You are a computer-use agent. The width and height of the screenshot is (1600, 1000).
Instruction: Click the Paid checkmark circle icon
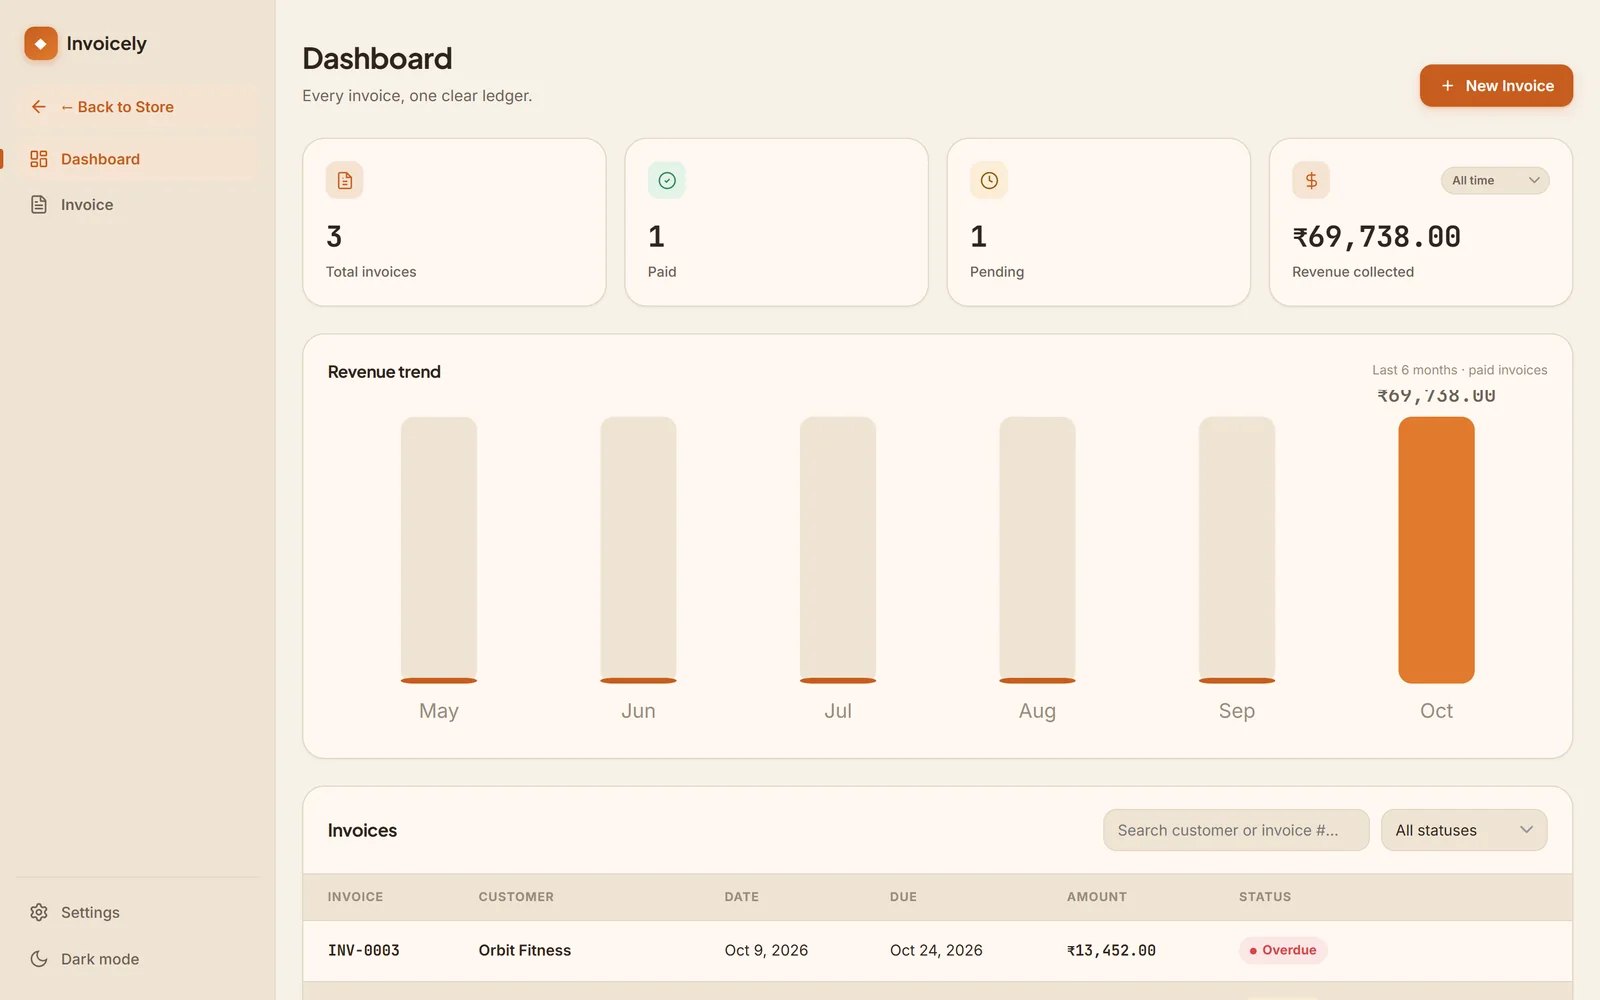pyautogui.click(x=667, y=181)
